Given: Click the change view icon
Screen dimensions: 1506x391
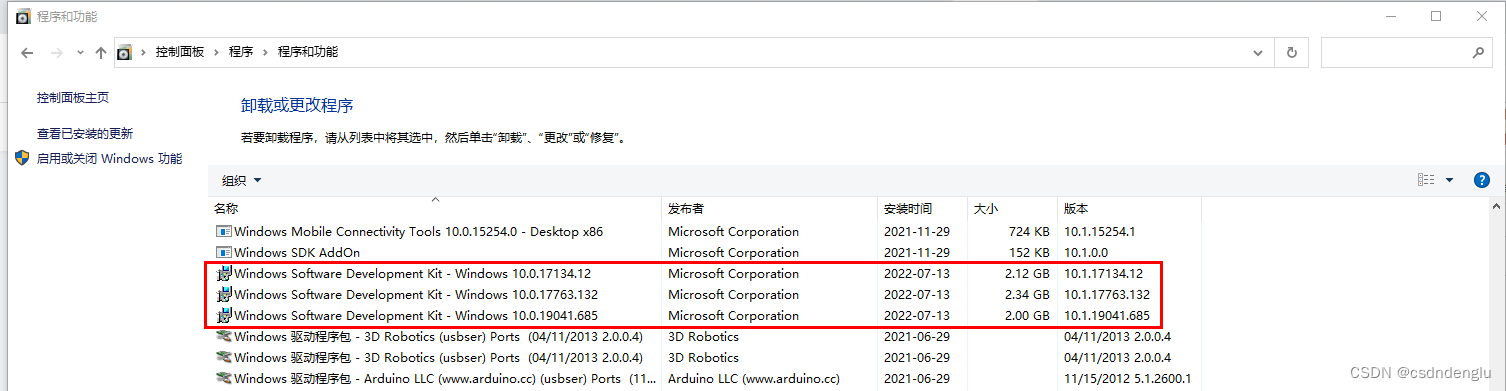Looking at the screenshot, I should click(x=1426, y=180).
